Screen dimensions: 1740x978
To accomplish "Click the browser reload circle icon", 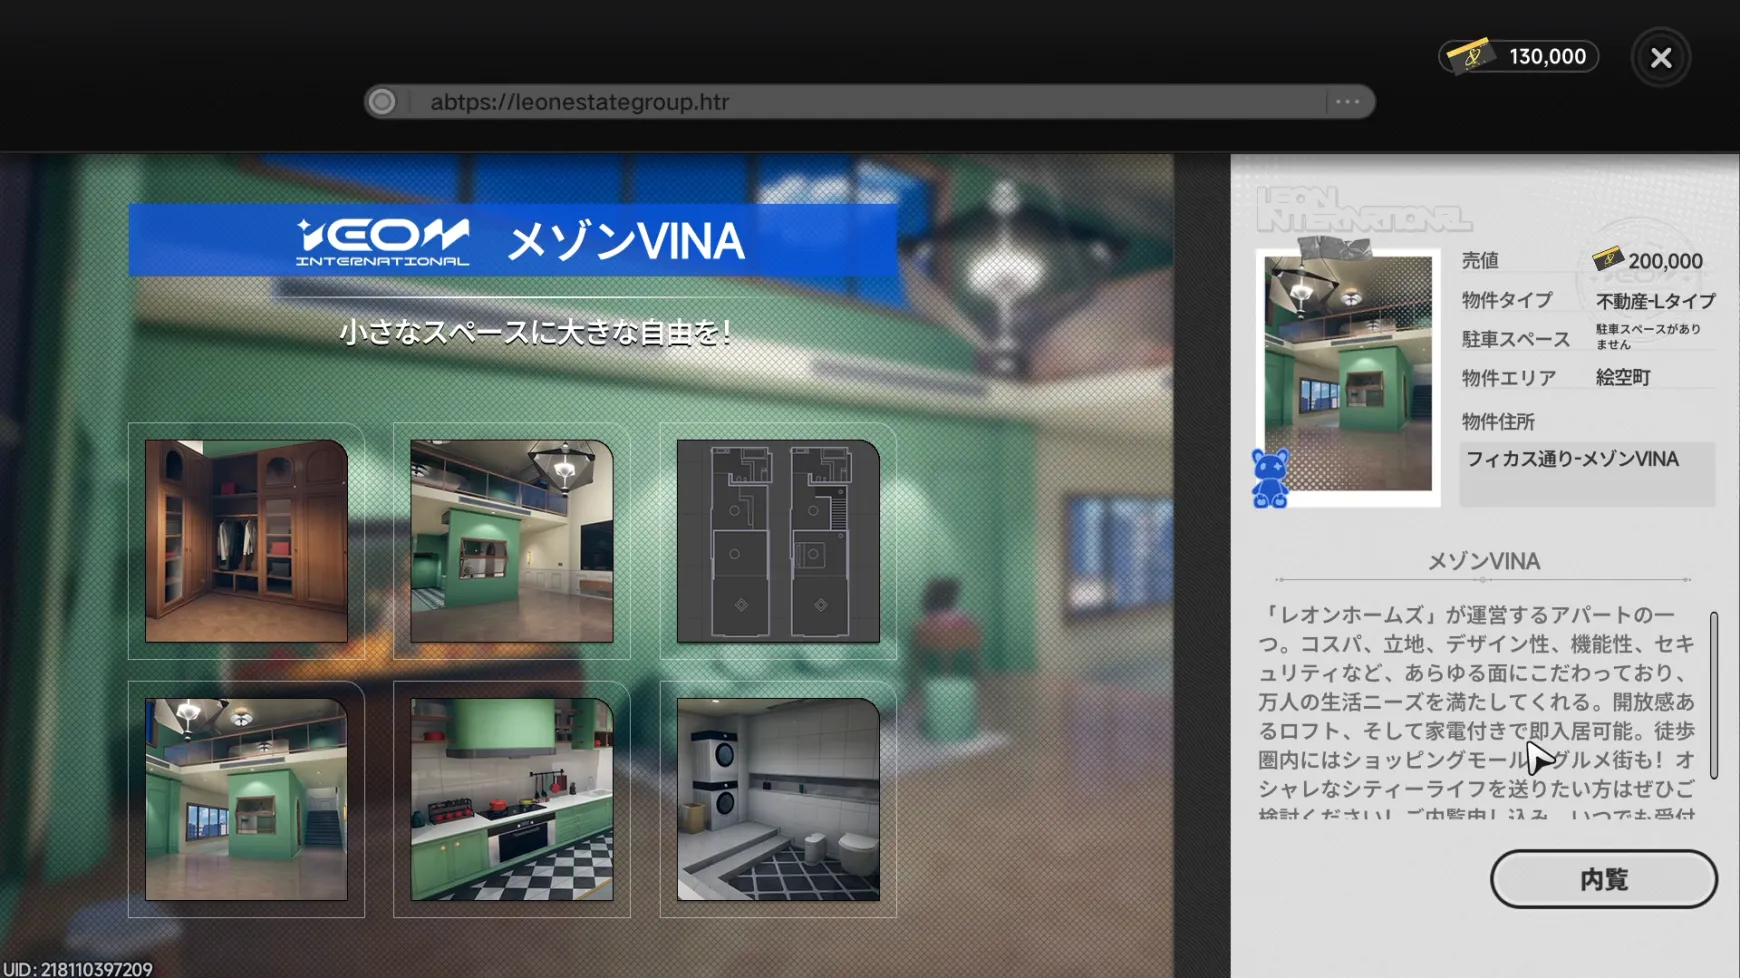I will click(x=382, y=102).
